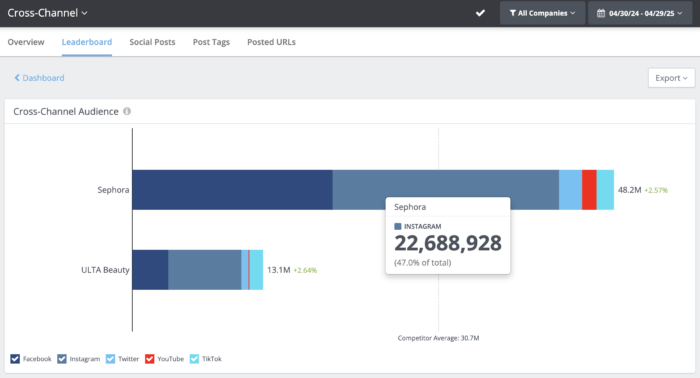Open the date range picker 04/30/24 - 04/29/25

click(x=640, y=13)
